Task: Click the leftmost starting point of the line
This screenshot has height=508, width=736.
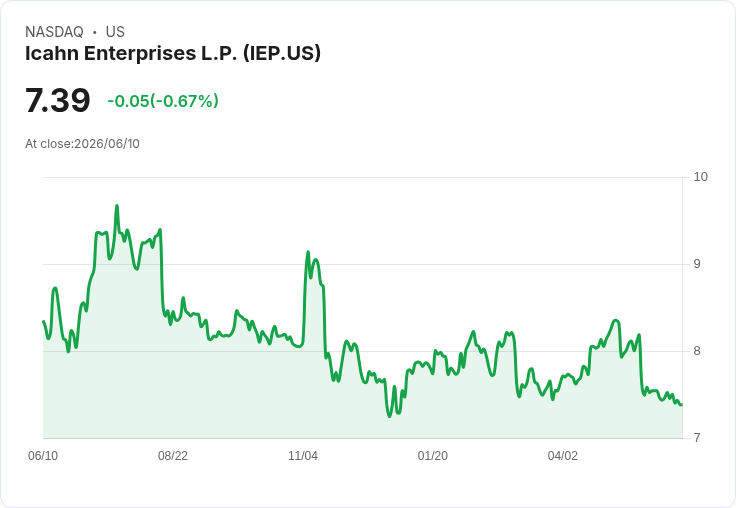Action: pyautogui.click(x=44, y=322)
